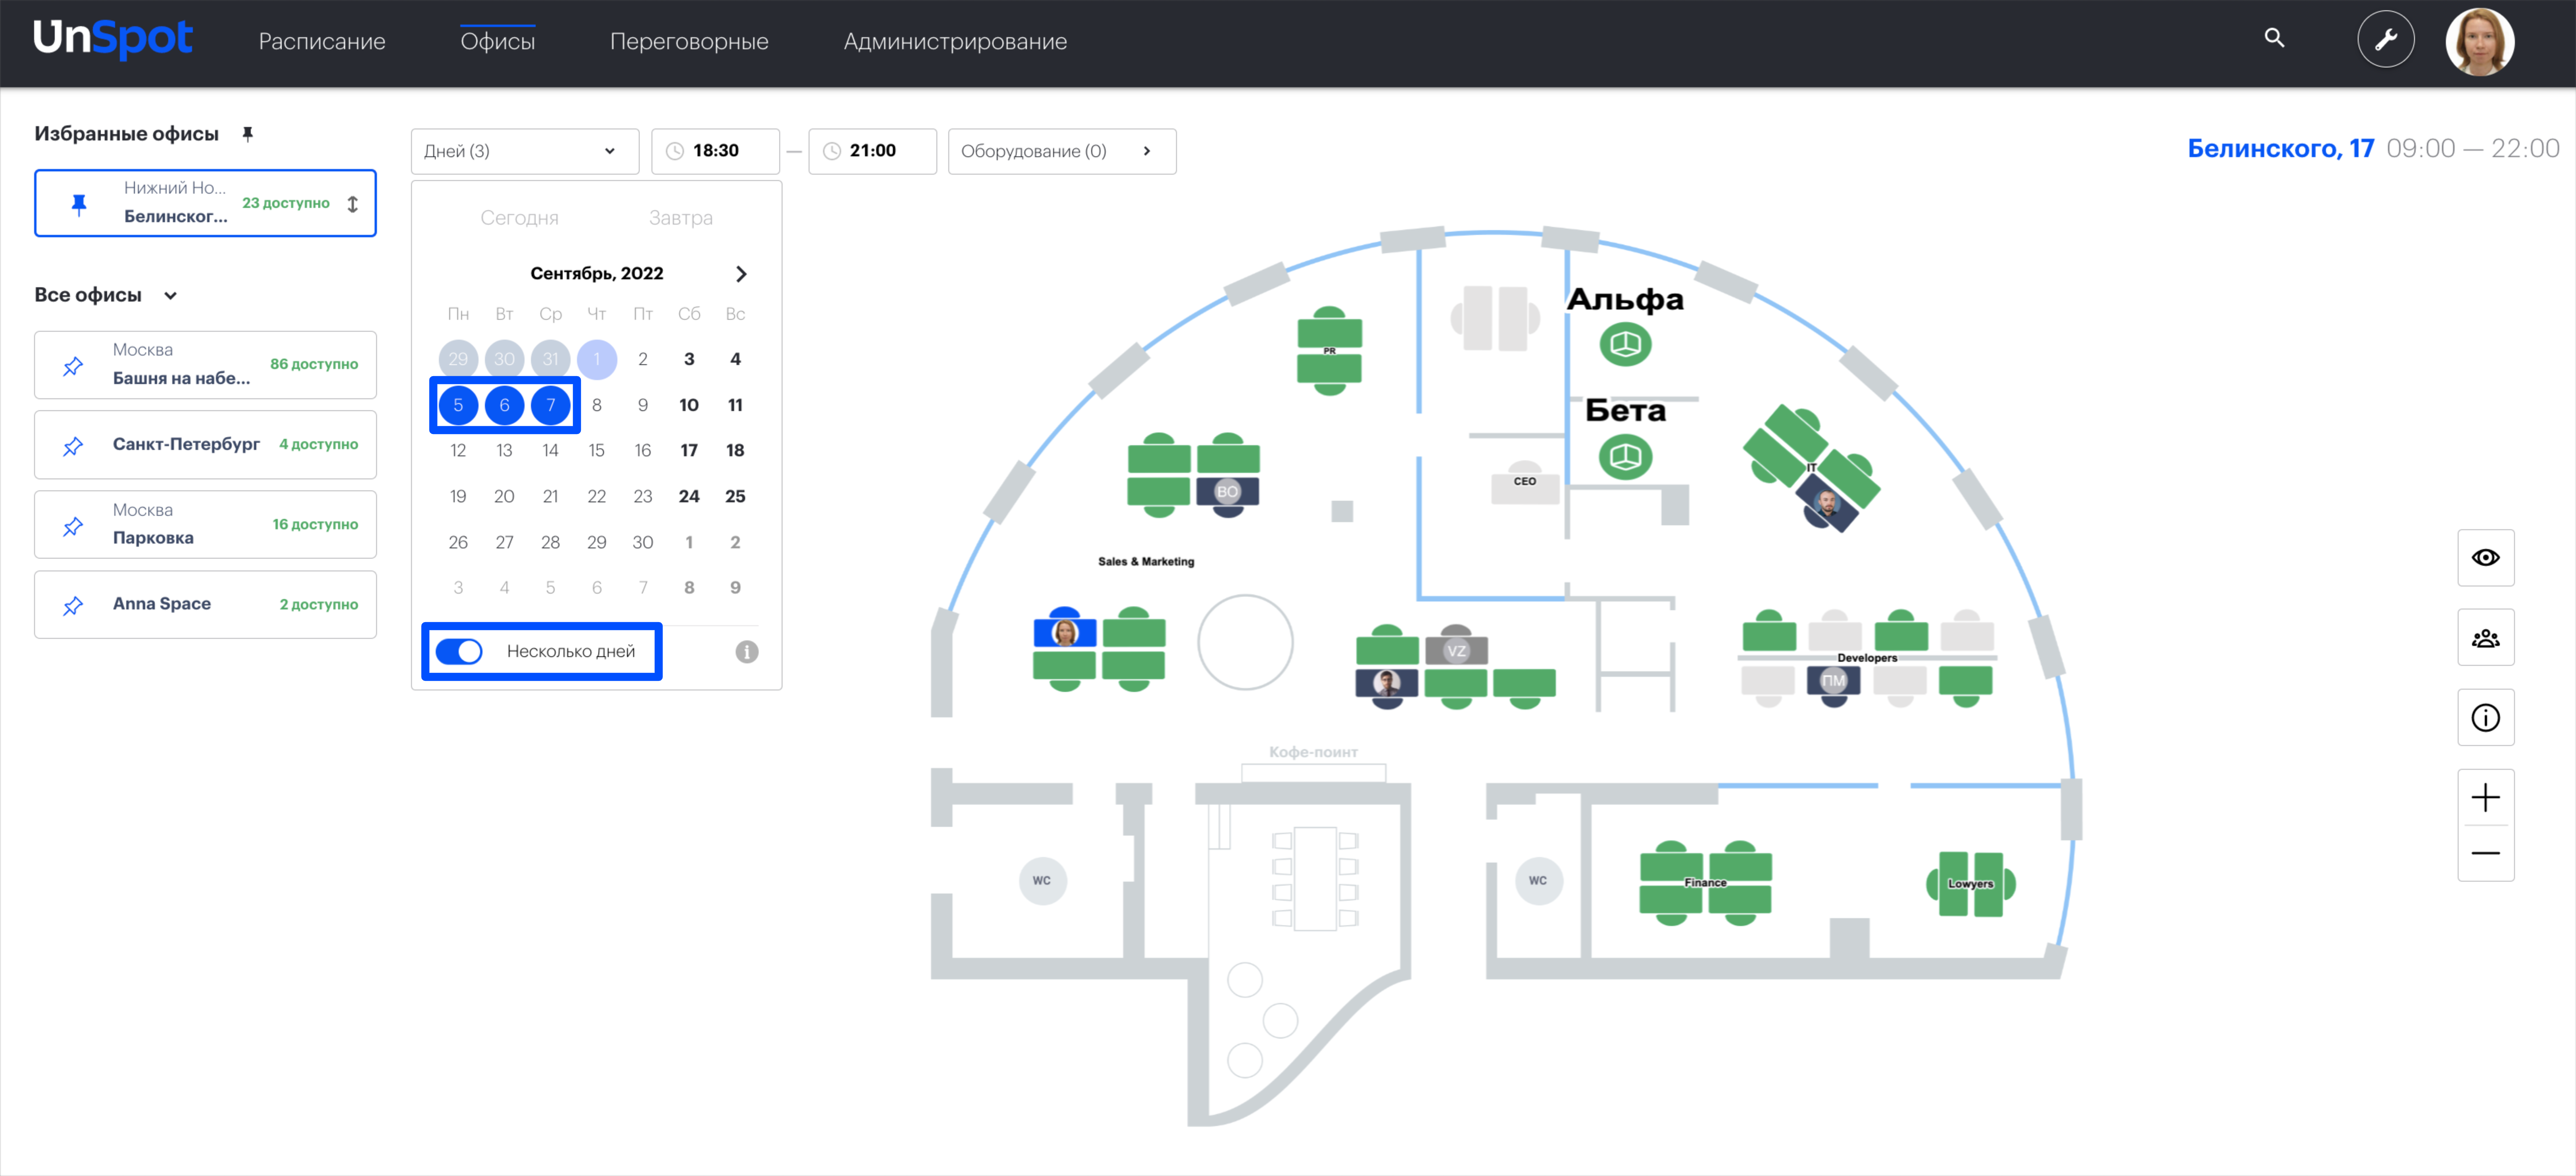Deselect September 5 in calendar
The width and height of the screenshot is (2576, 1176).
coord(458,405)
